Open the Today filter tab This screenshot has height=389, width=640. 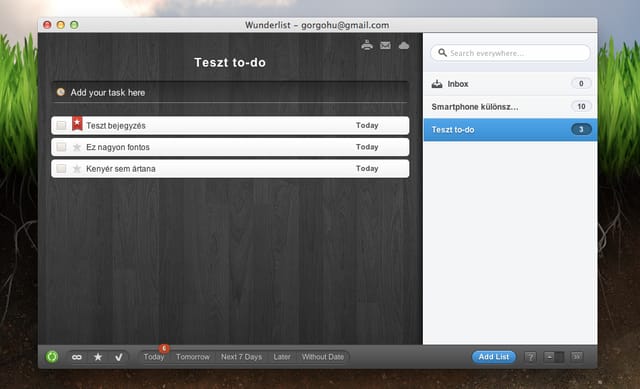click(x=154, y=357)
